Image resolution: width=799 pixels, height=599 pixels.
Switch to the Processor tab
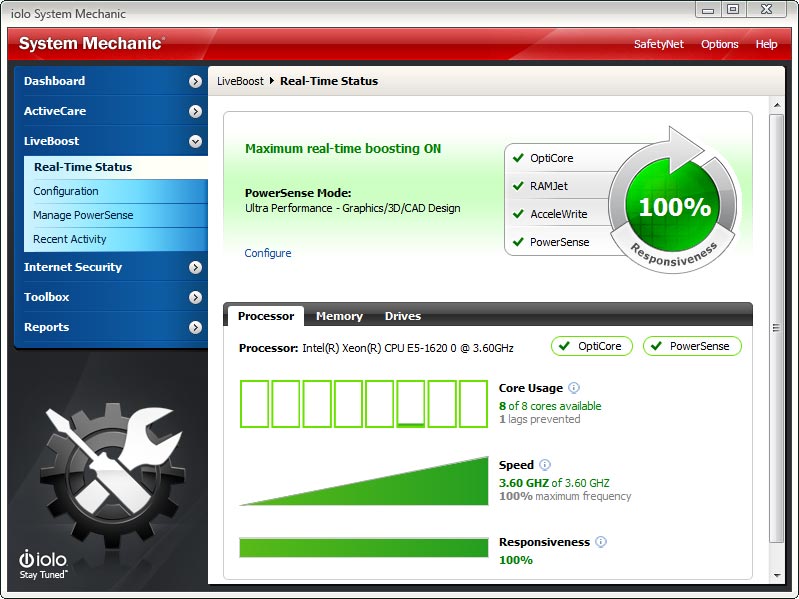(x=265, y=316)
